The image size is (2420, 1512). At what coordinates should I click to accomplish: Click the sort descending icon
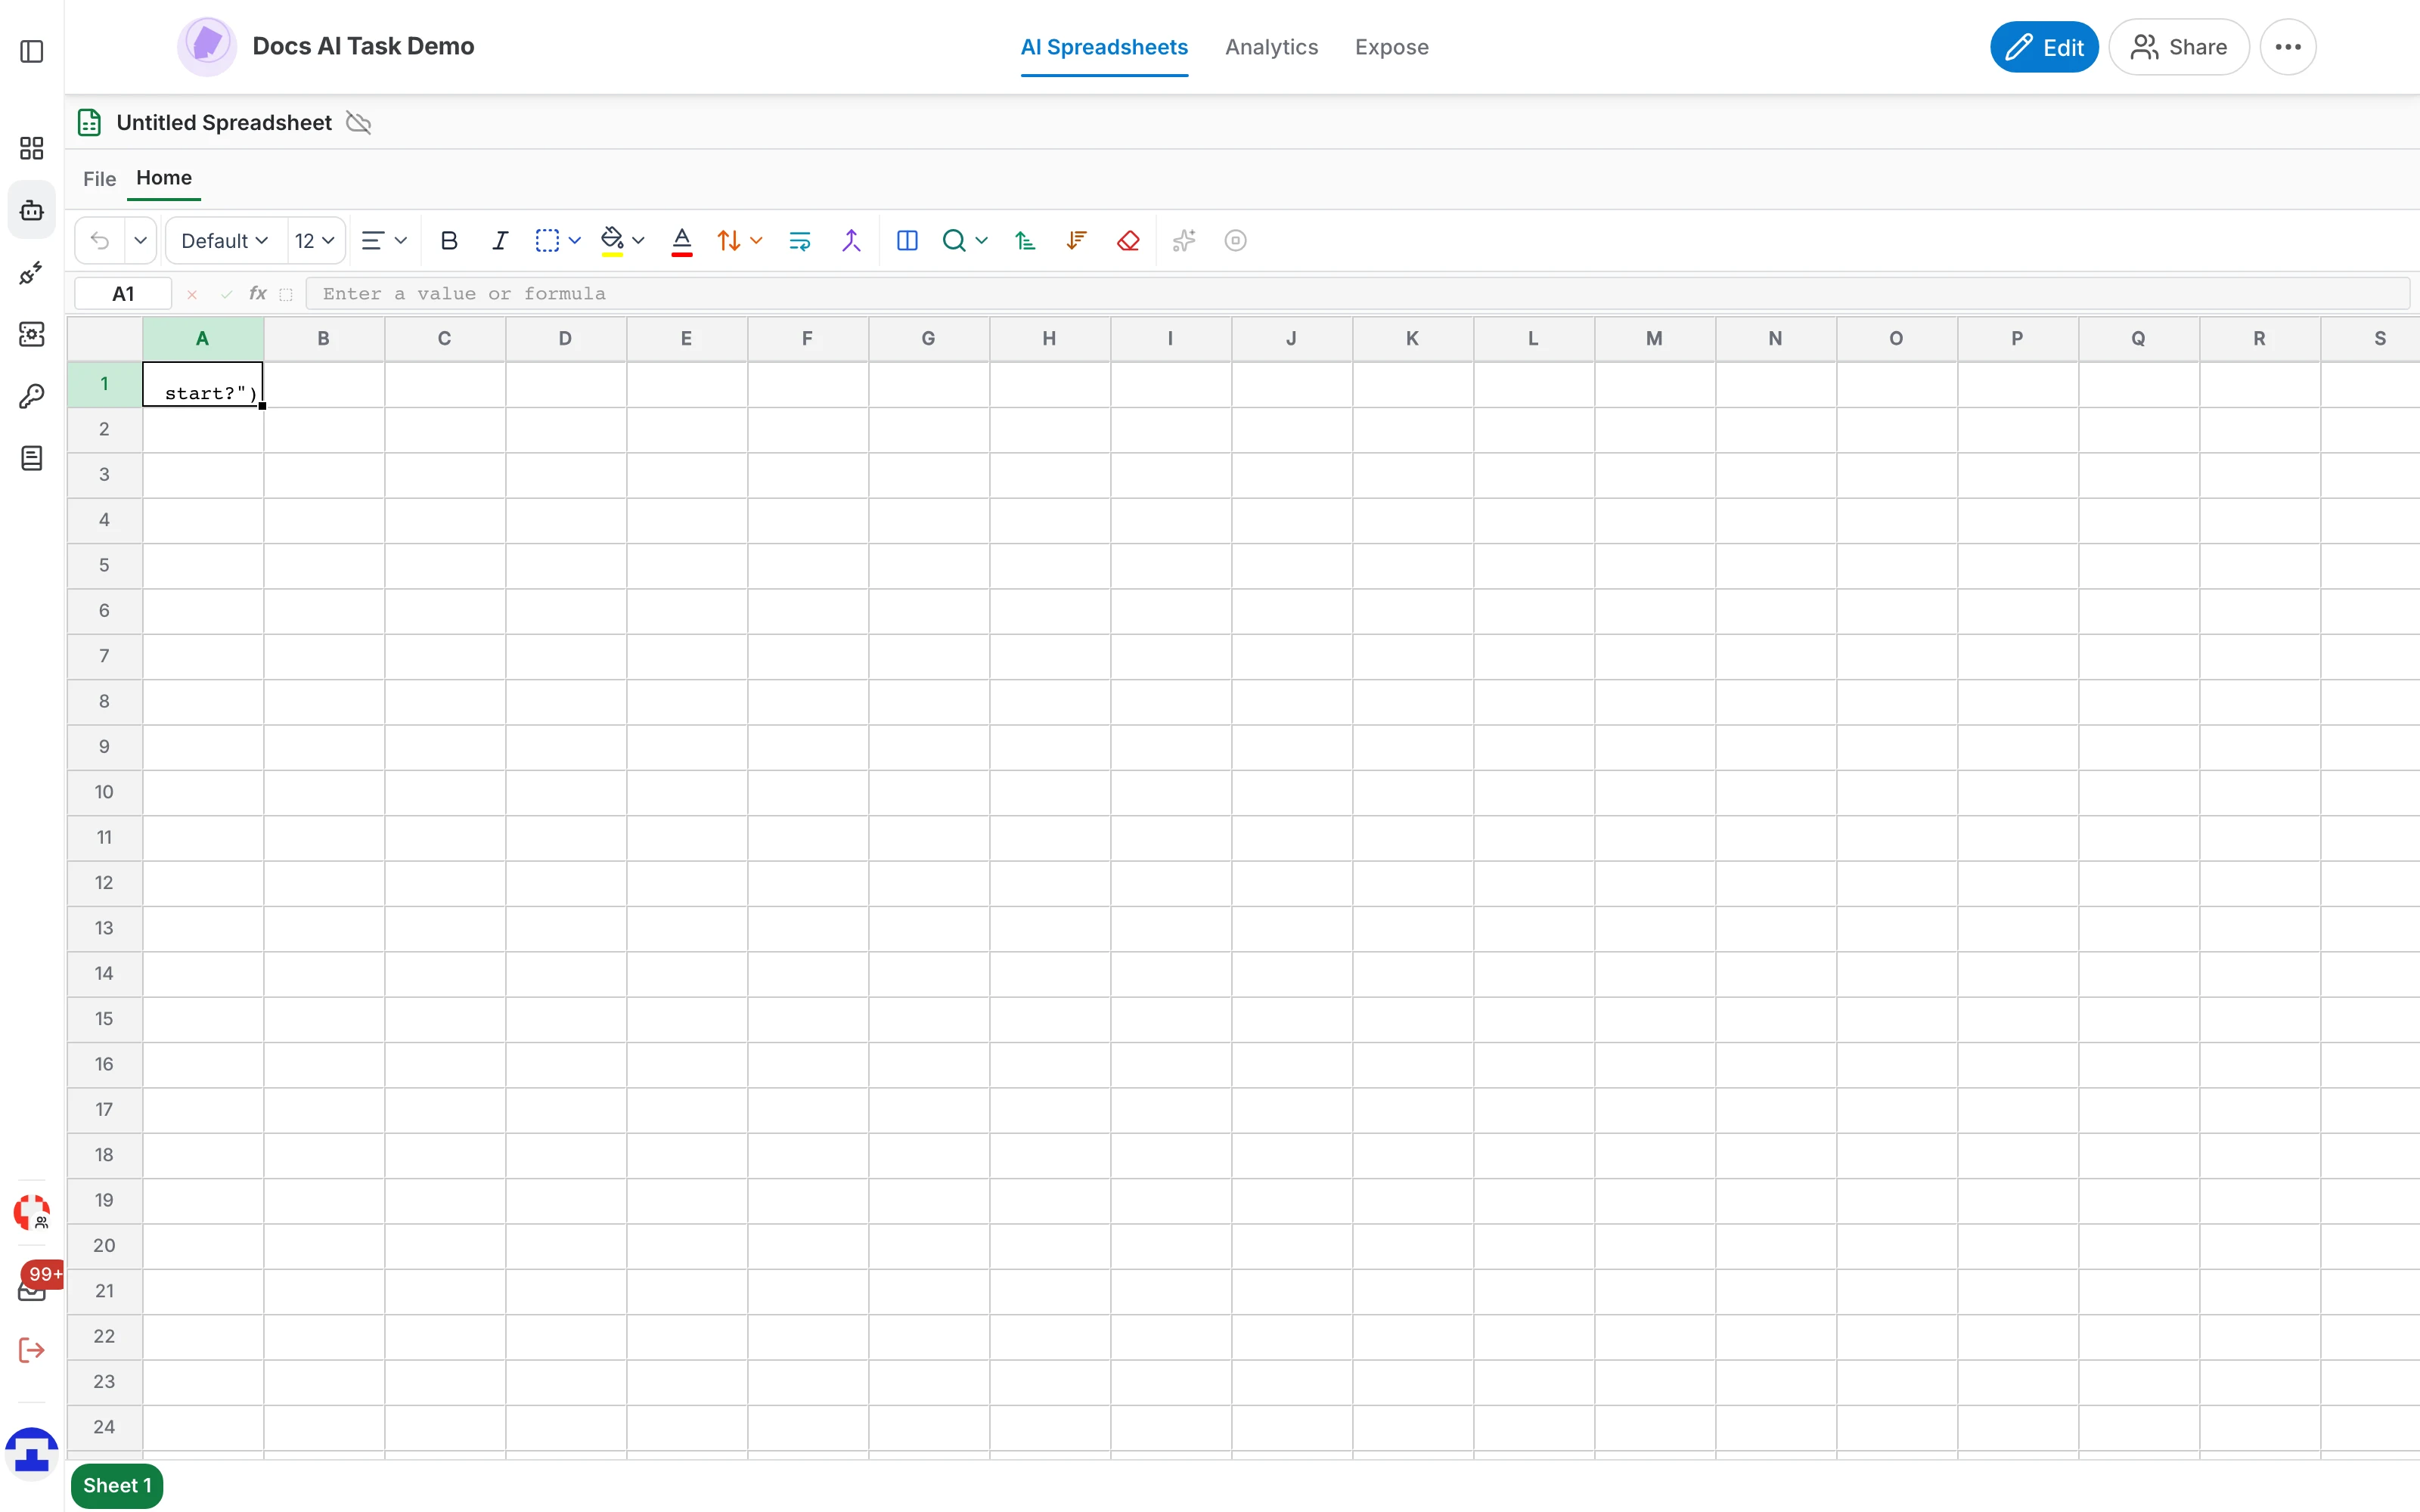click(x=1077, y=241)
